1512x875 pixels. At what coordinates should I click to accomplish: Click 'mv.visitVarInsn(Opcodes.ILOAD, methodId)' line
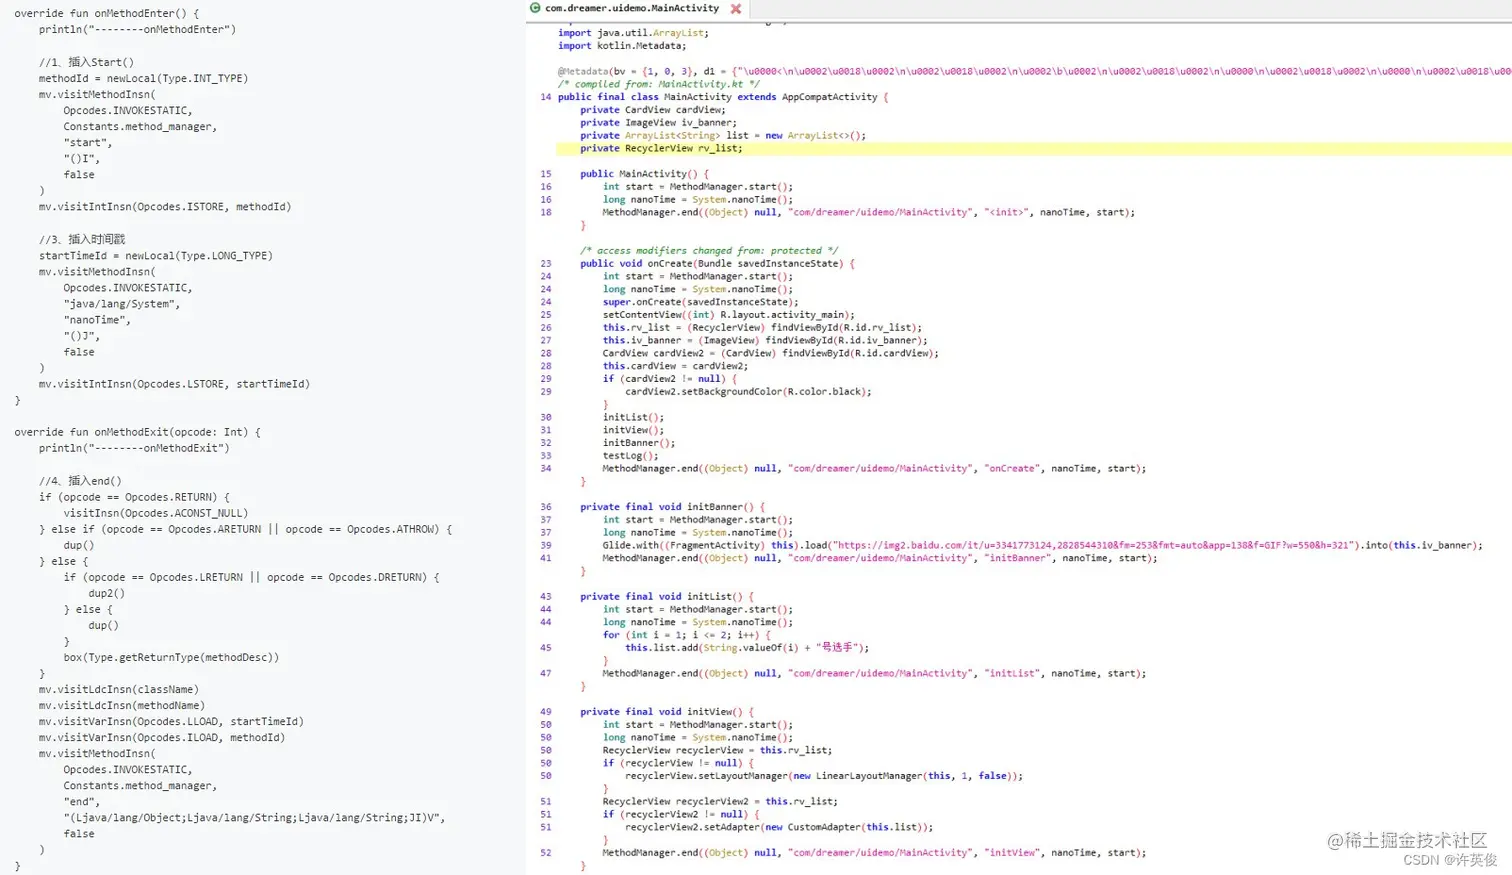162,738
